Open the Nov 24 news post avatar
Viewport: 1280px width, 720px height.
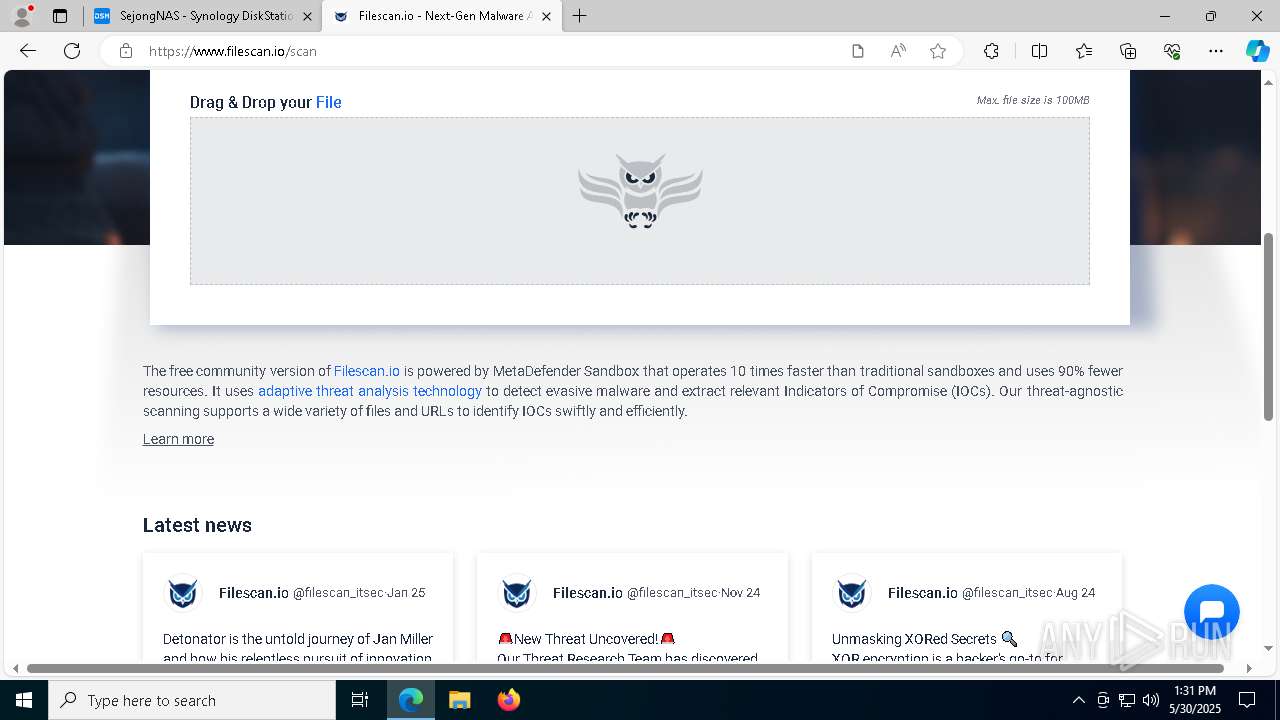click(x=517, y=592)
